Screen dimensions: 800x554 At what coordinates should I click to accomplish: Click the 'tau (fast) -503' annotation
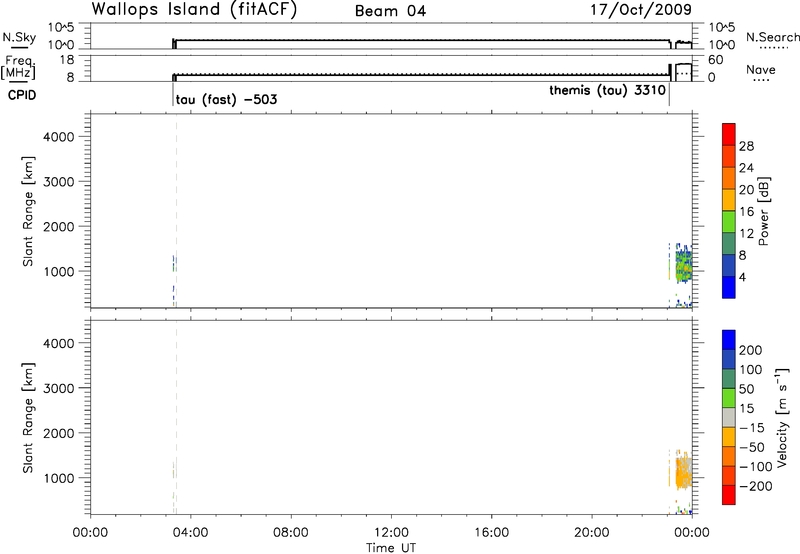click(x=227, y=99)
